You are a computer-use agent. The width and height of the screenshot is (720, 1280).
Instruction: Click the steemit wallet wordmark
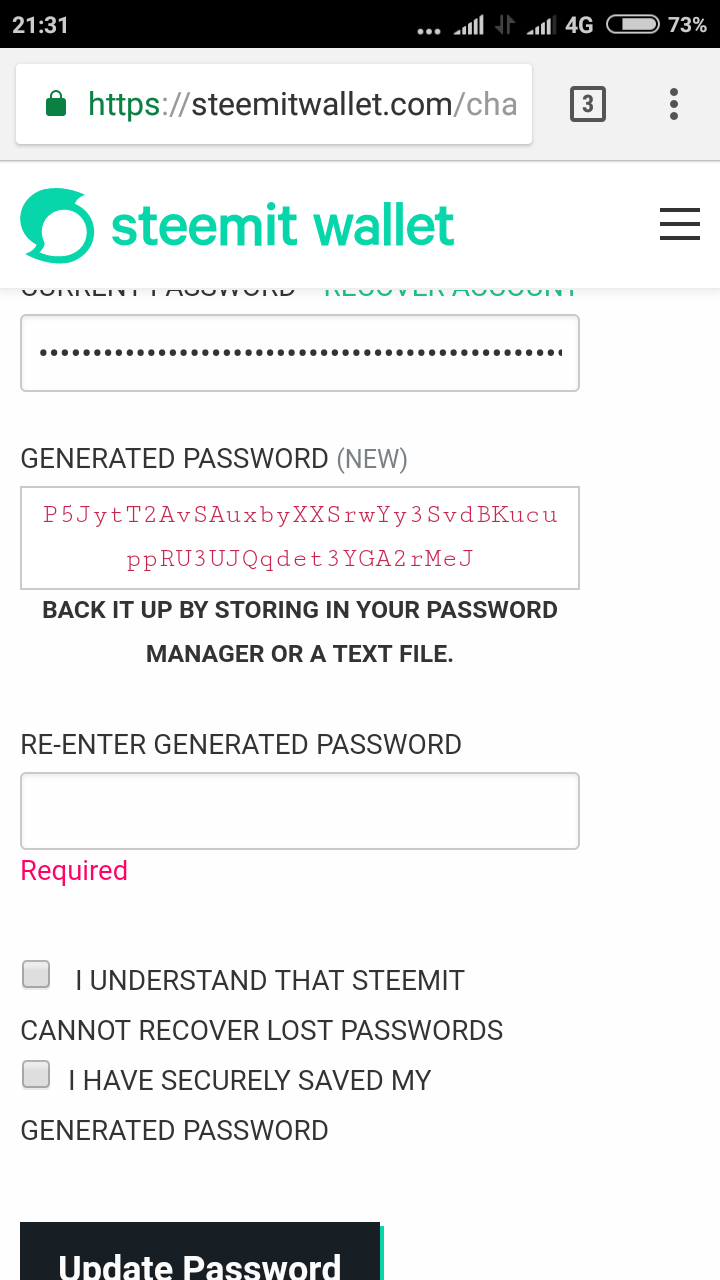(x=282, y=226)
